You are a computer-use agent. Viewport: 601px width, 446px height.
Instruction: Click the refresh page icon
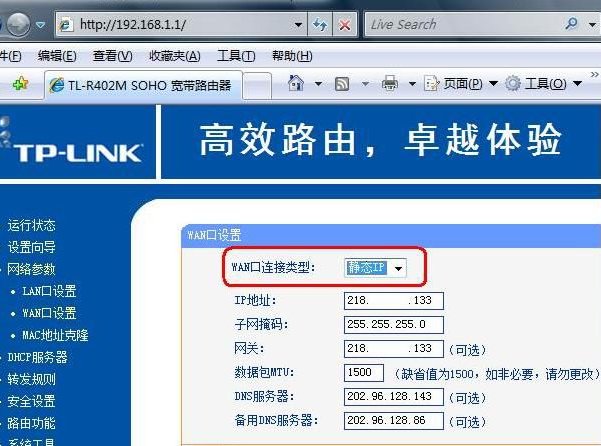[x=320, y=25]
